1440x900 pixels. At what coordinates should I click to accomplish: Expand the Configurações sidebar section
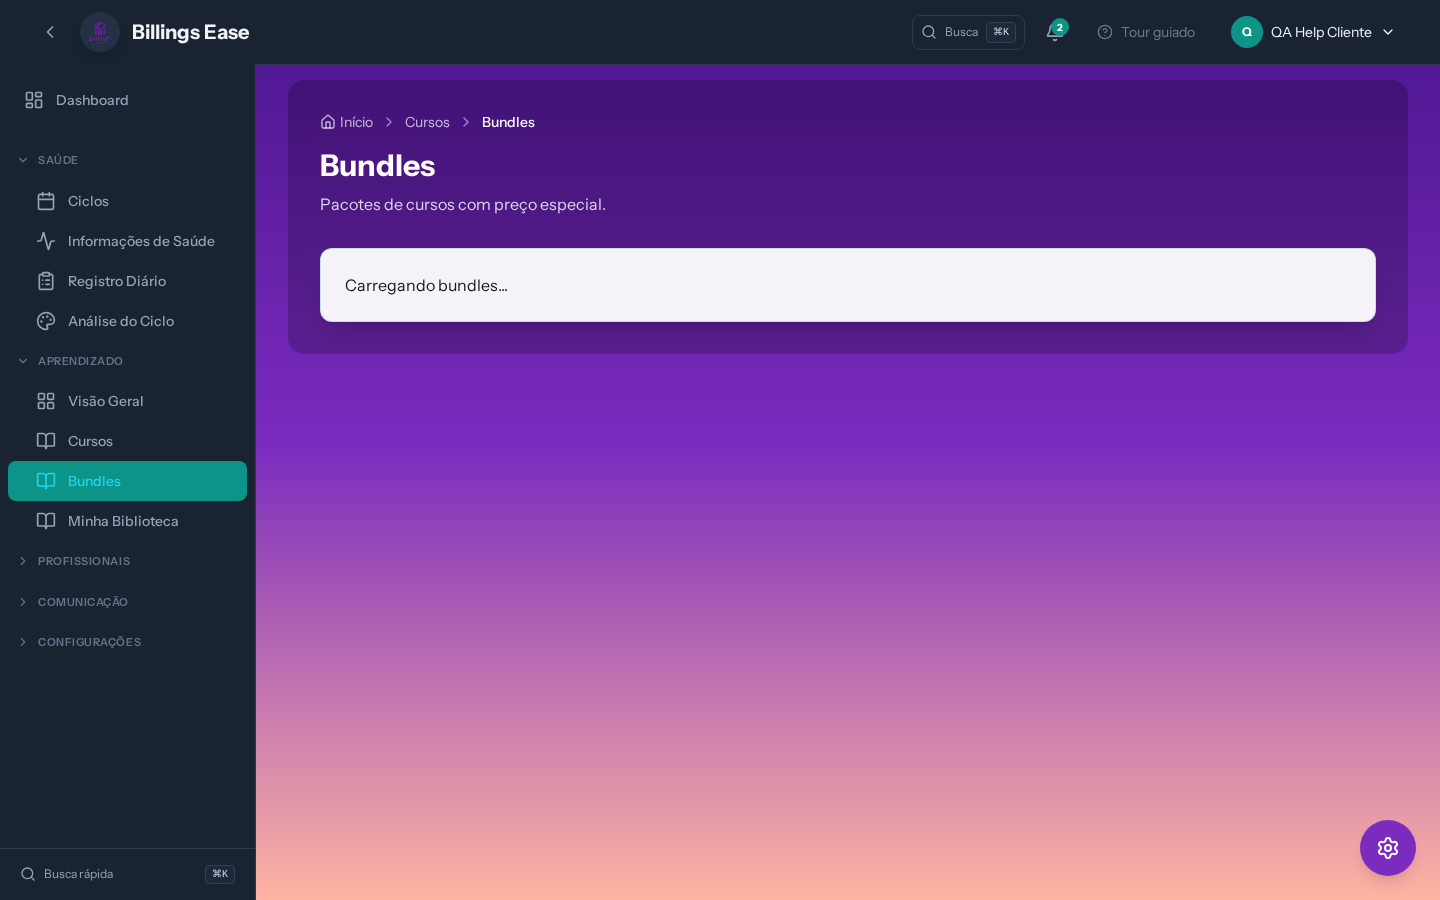(x=89, y=642)
